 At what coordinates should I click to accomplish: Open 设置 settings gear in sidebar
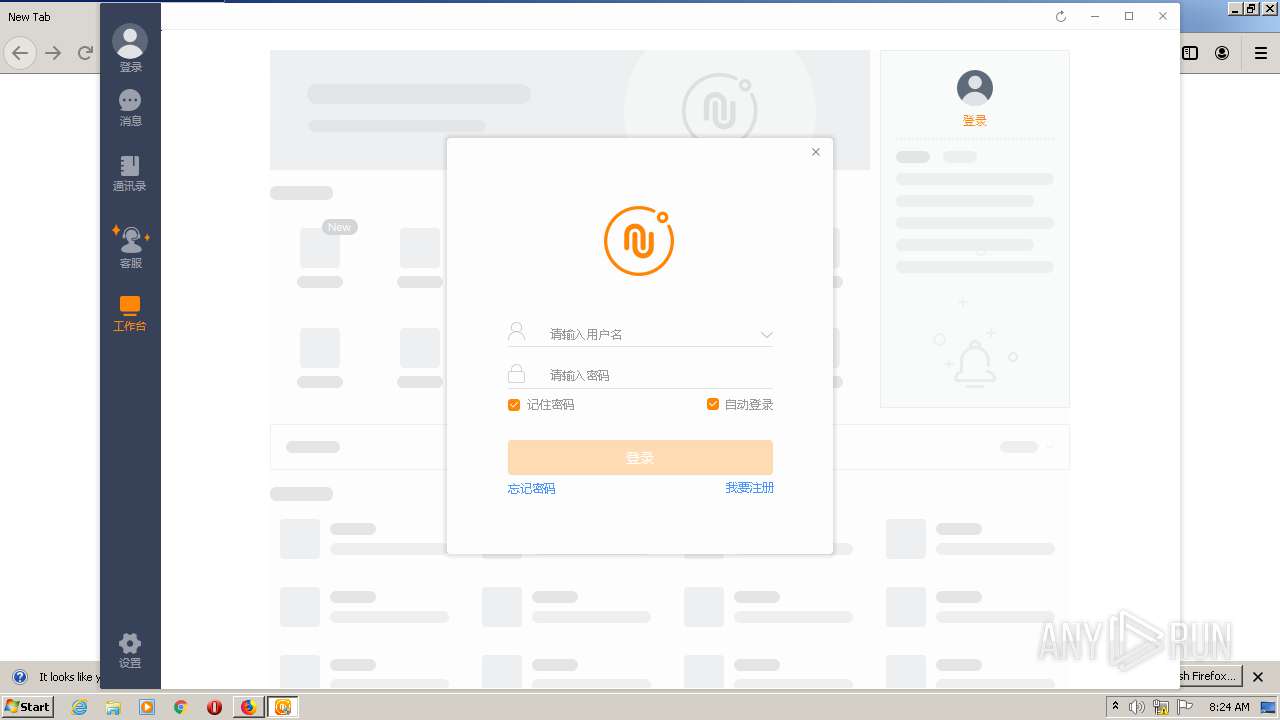[130, 649]
